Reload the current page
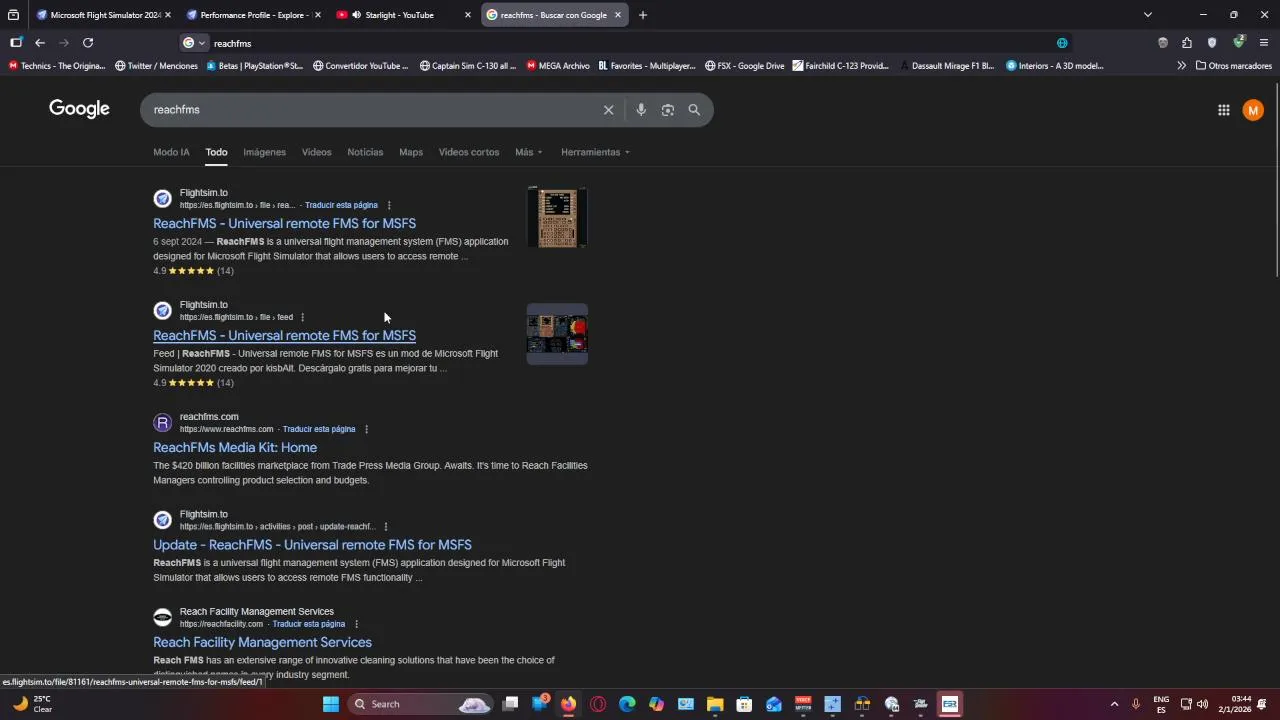The height and width of the screenshot is (720, 1280). [x=88, y=43]
